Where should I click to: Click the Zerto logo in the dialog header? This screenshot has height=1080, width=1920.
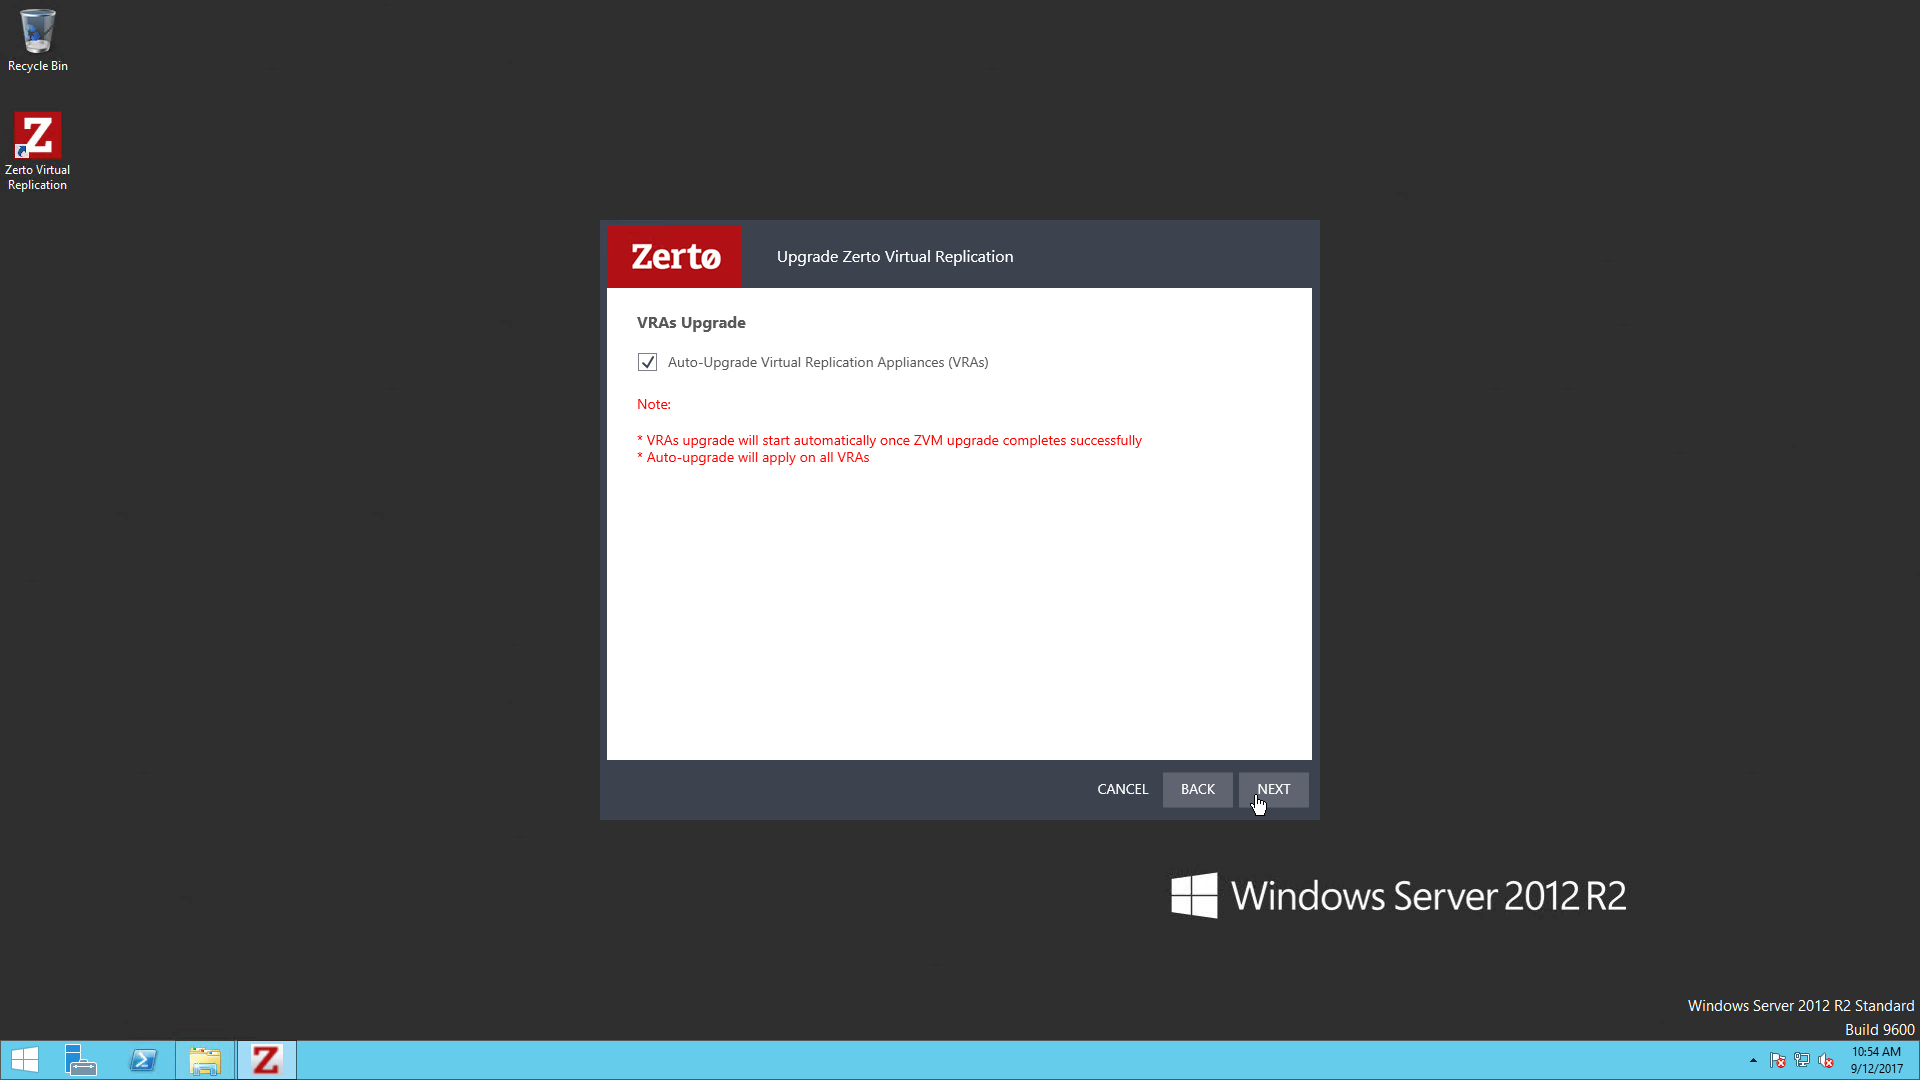coord(675,257)
